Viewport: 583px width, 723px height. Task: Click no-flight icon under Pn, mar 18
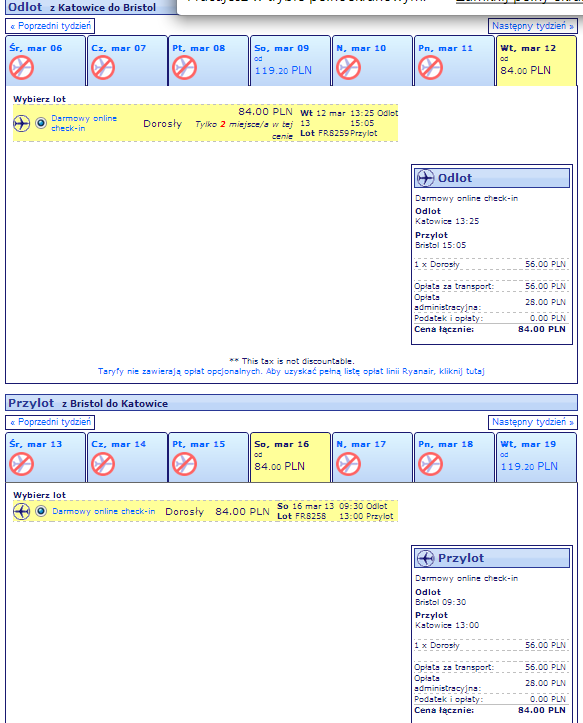point(430,464)
